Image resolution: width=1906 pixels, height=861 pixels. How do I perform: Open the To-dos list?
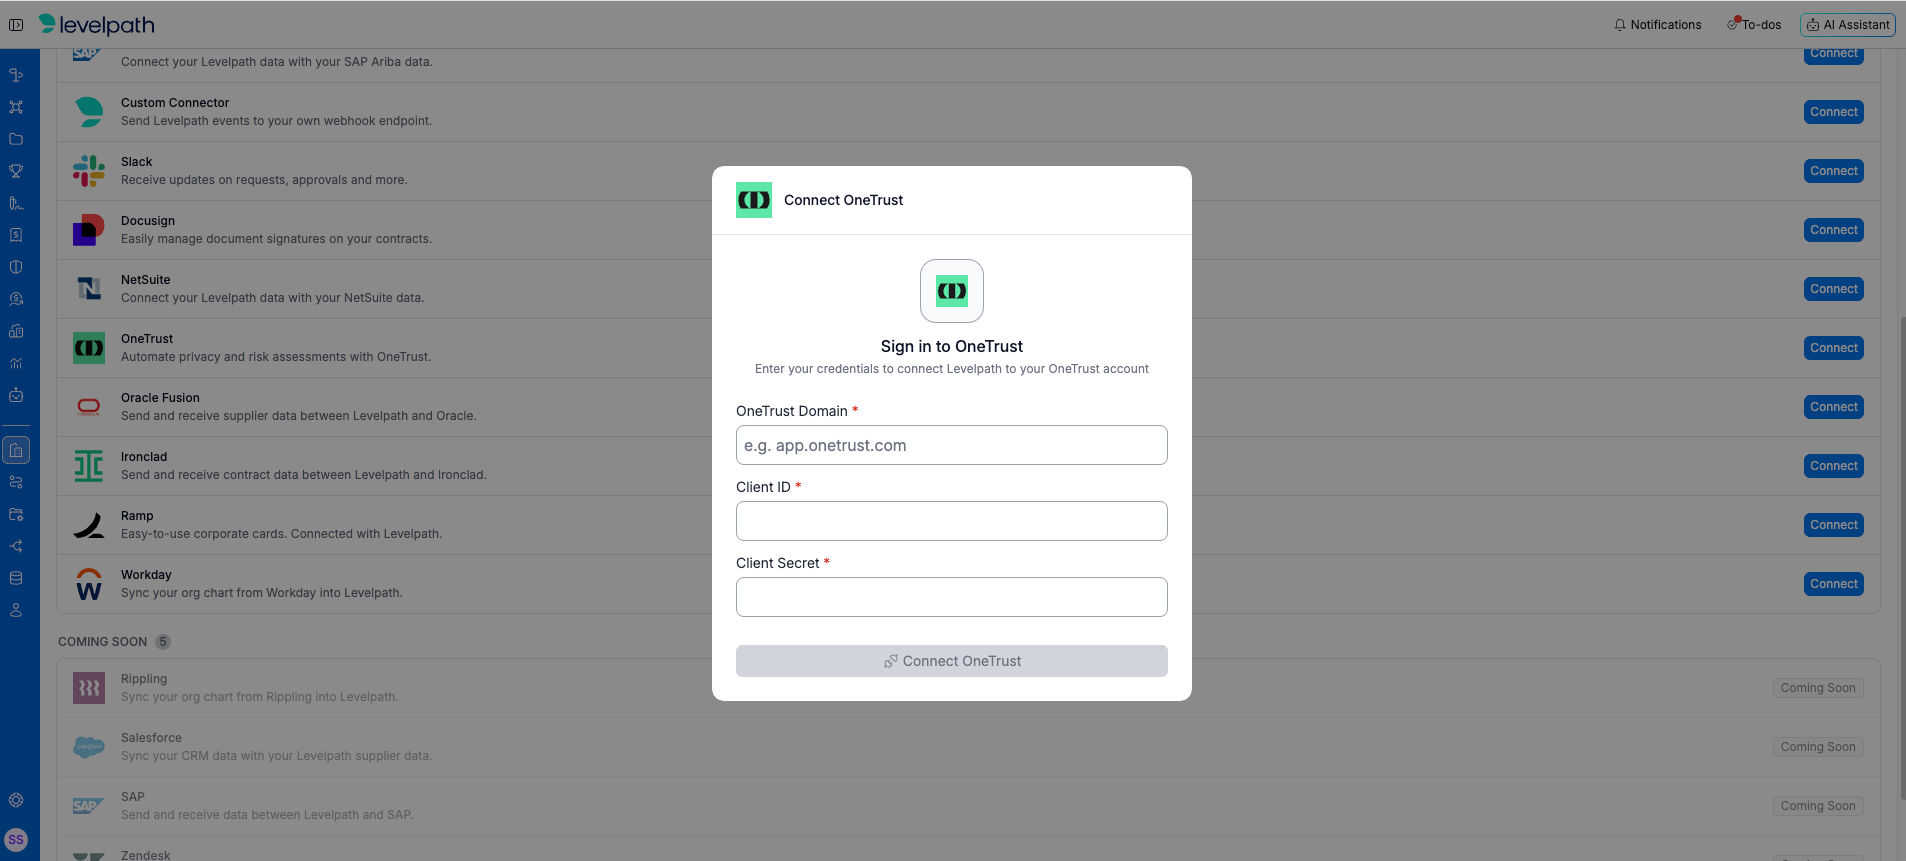(x=1754, y=25)
